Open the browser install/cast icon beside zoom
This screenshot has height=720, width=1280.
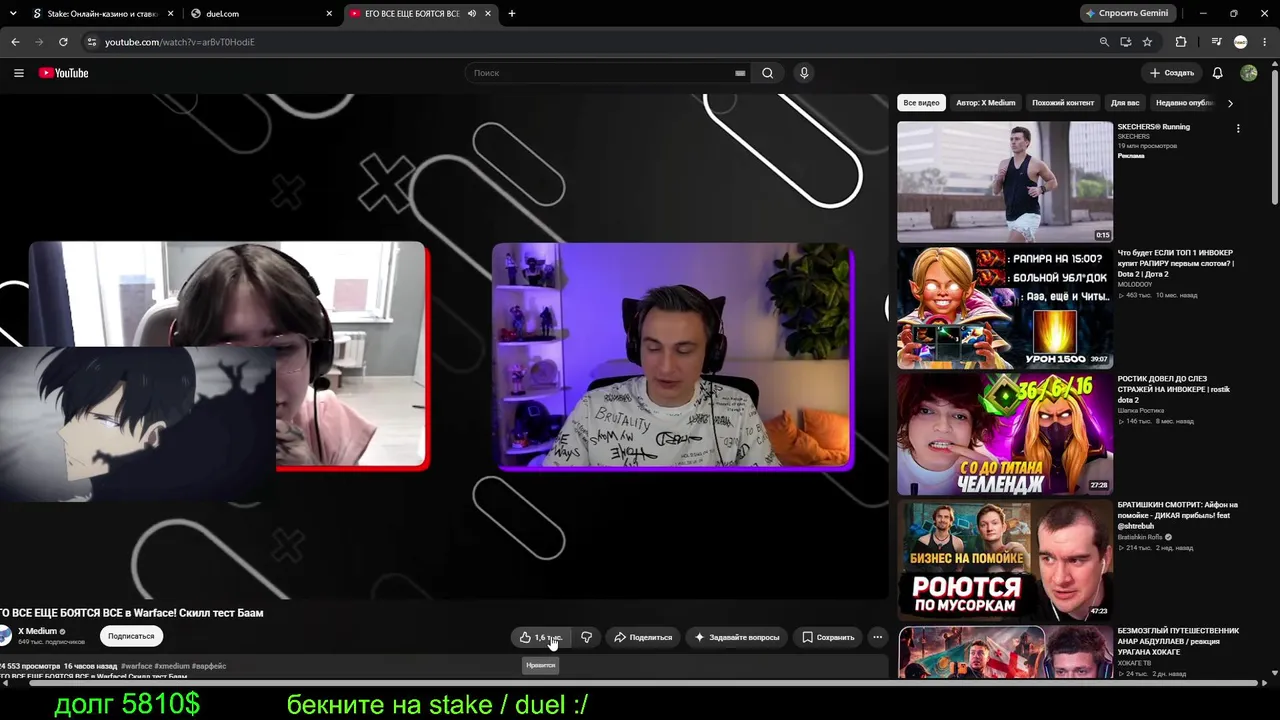[1125, 42]
